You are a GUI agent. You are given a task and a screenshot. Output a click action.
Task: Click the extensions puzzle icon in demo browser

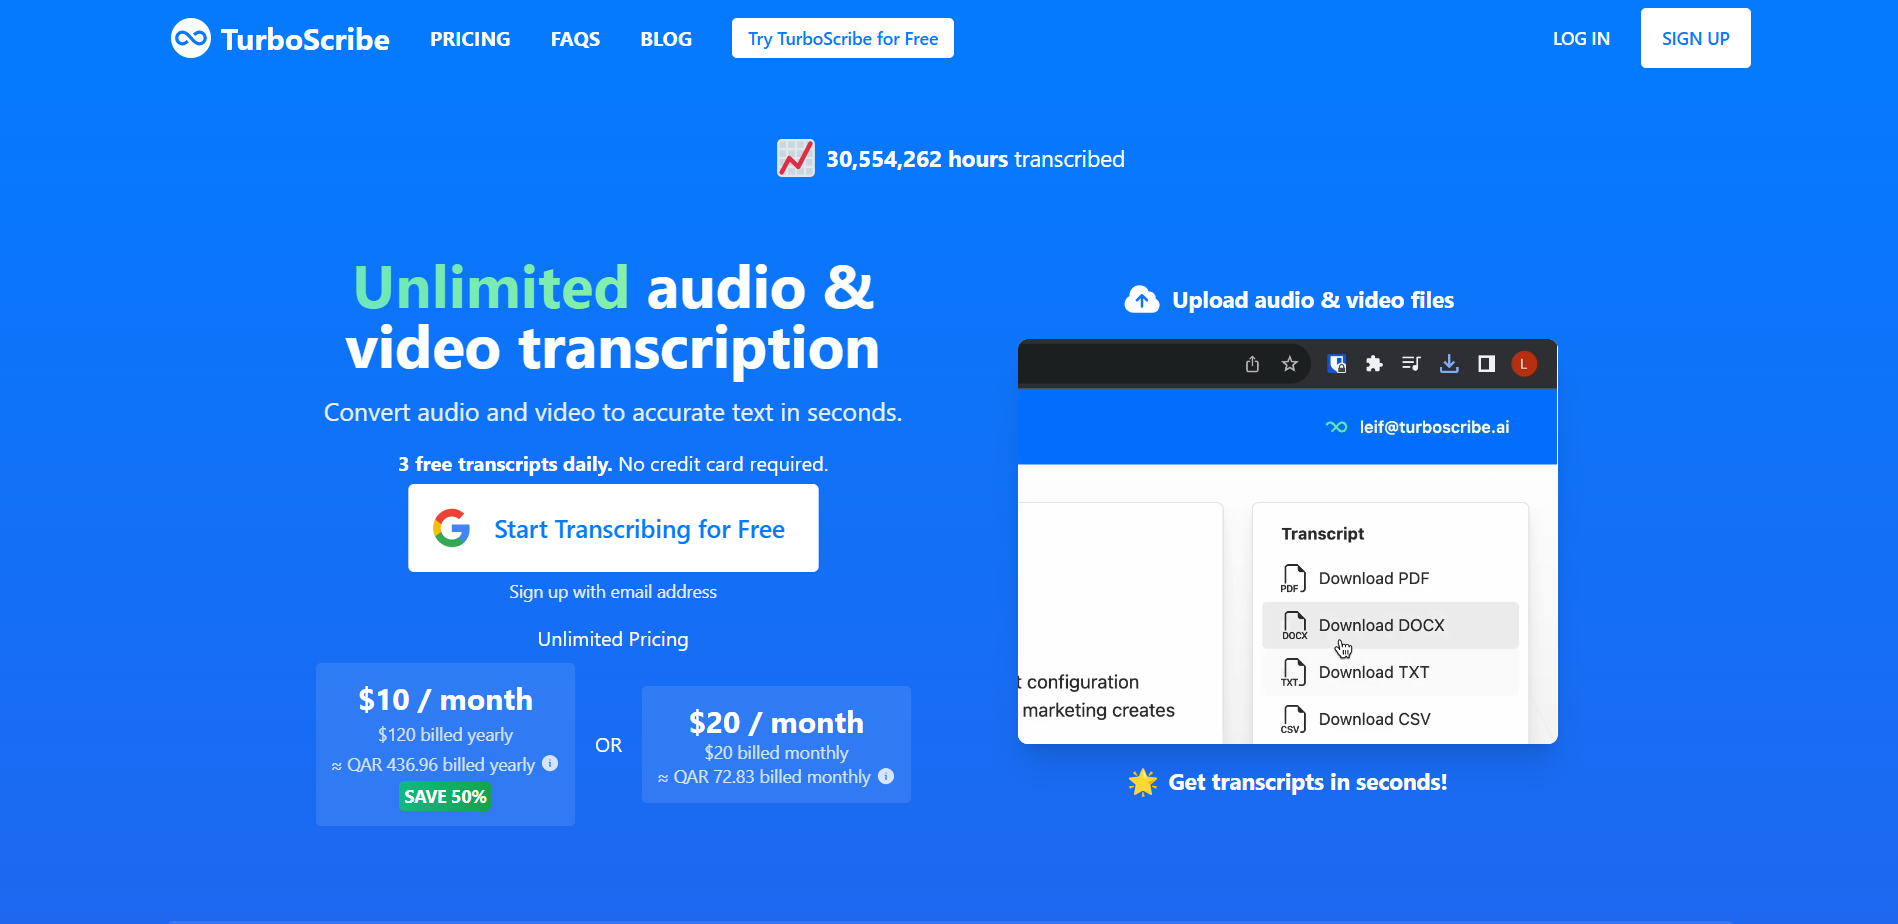click(1374, 364)
